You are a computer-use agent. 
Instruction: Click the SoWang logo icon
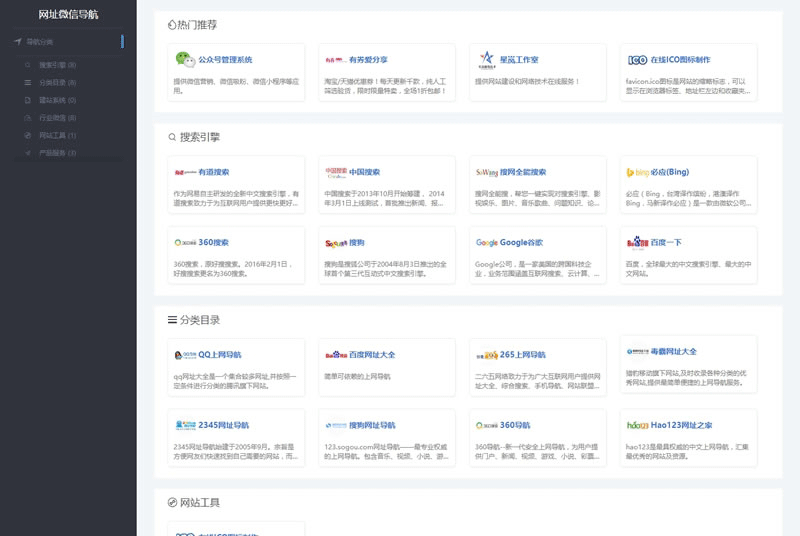point(487,172)
